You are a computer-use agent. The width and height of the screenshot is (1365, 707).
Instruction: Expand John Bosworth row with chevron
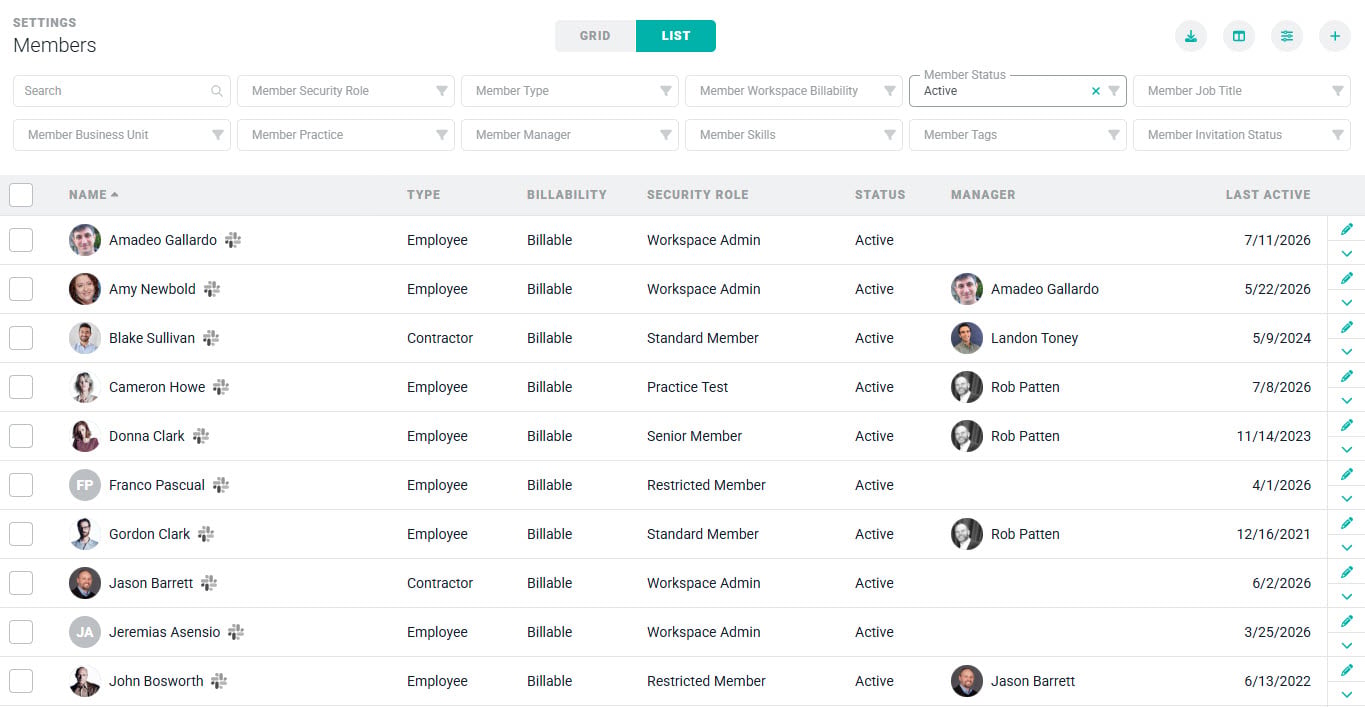1347,695
